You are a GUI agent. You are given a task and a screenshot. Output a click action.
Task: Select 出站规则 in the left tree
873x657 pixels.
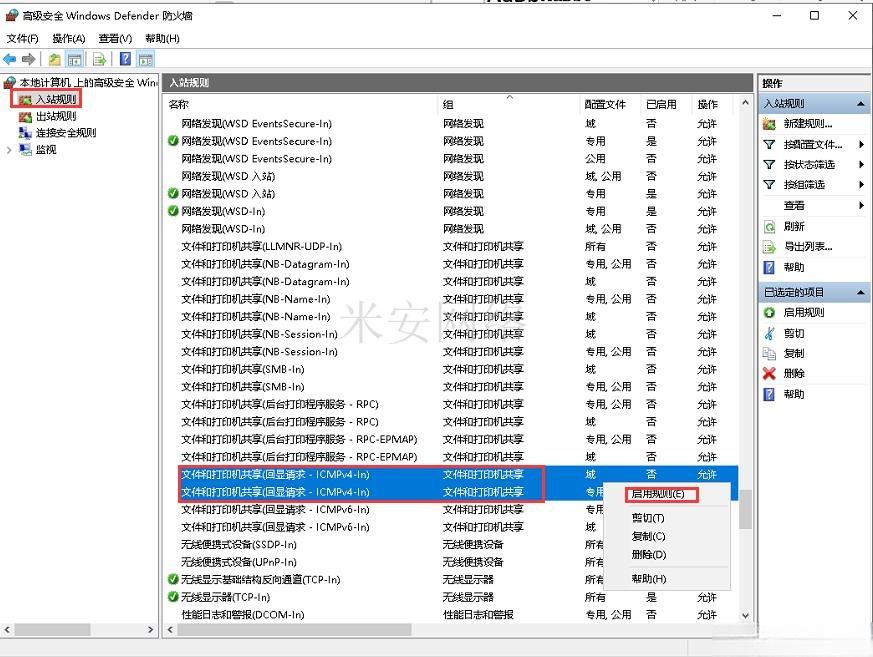pyautogui.click(x=55, y=116)
